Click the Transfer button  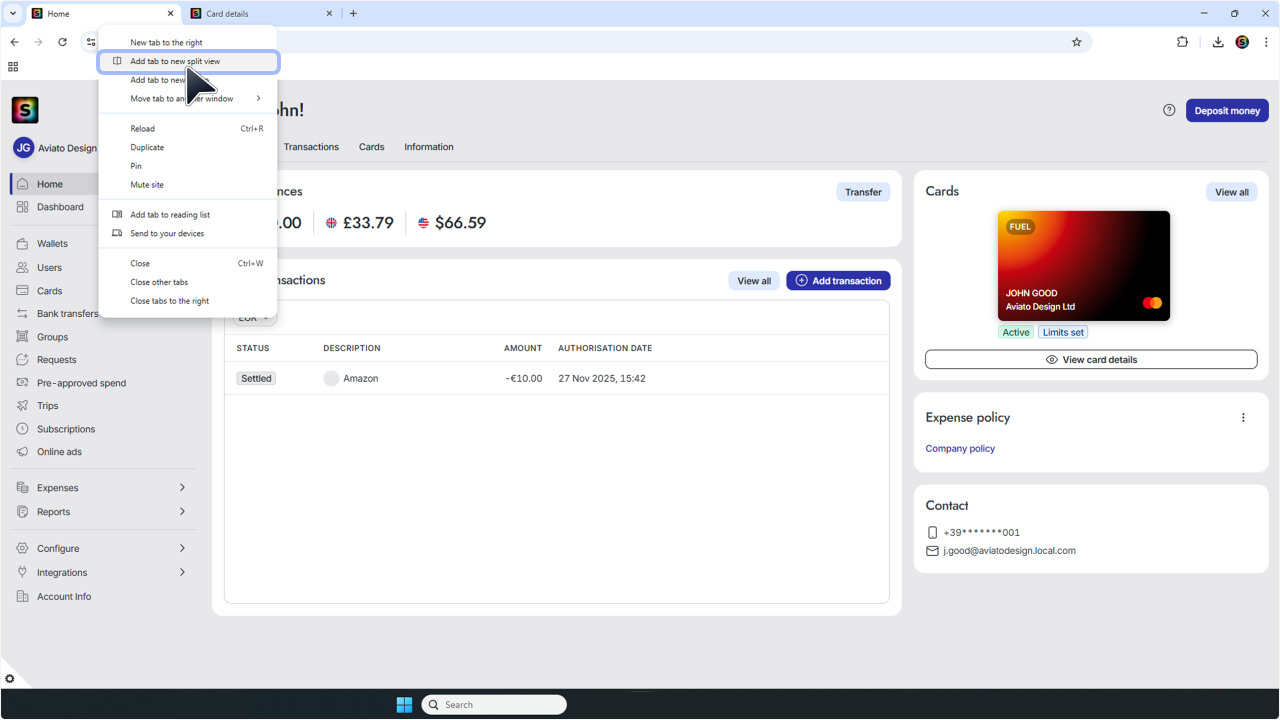(863, 192)
